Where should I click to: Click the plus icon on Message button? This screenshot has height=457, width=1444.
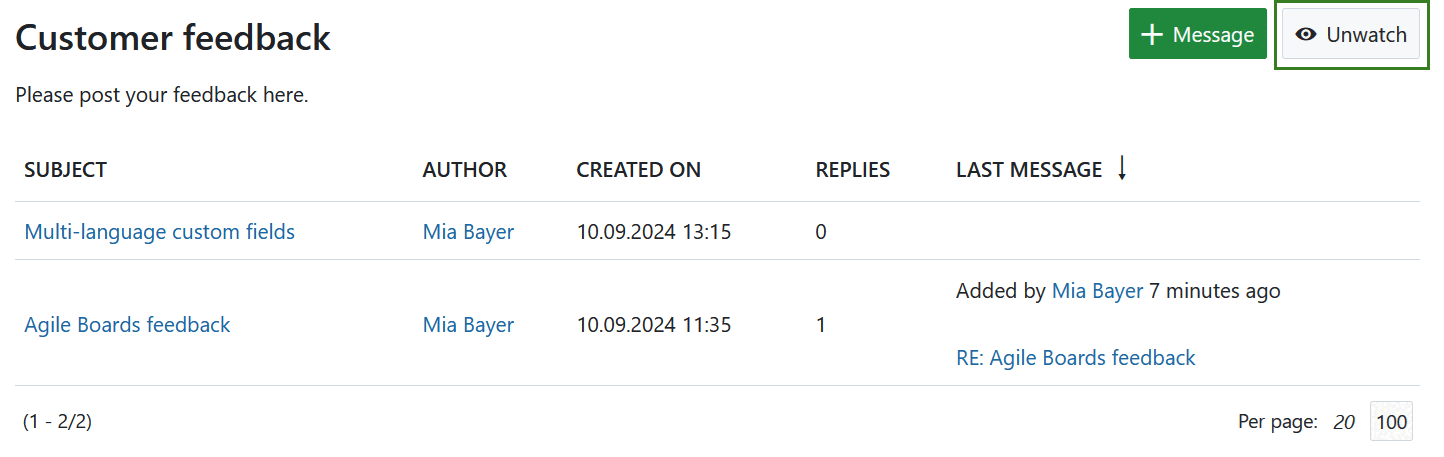[1153, 35]
